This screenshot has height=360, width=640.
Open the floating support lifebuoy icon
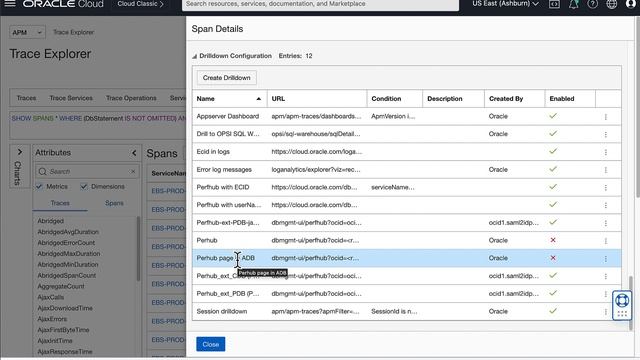point(622,301)
